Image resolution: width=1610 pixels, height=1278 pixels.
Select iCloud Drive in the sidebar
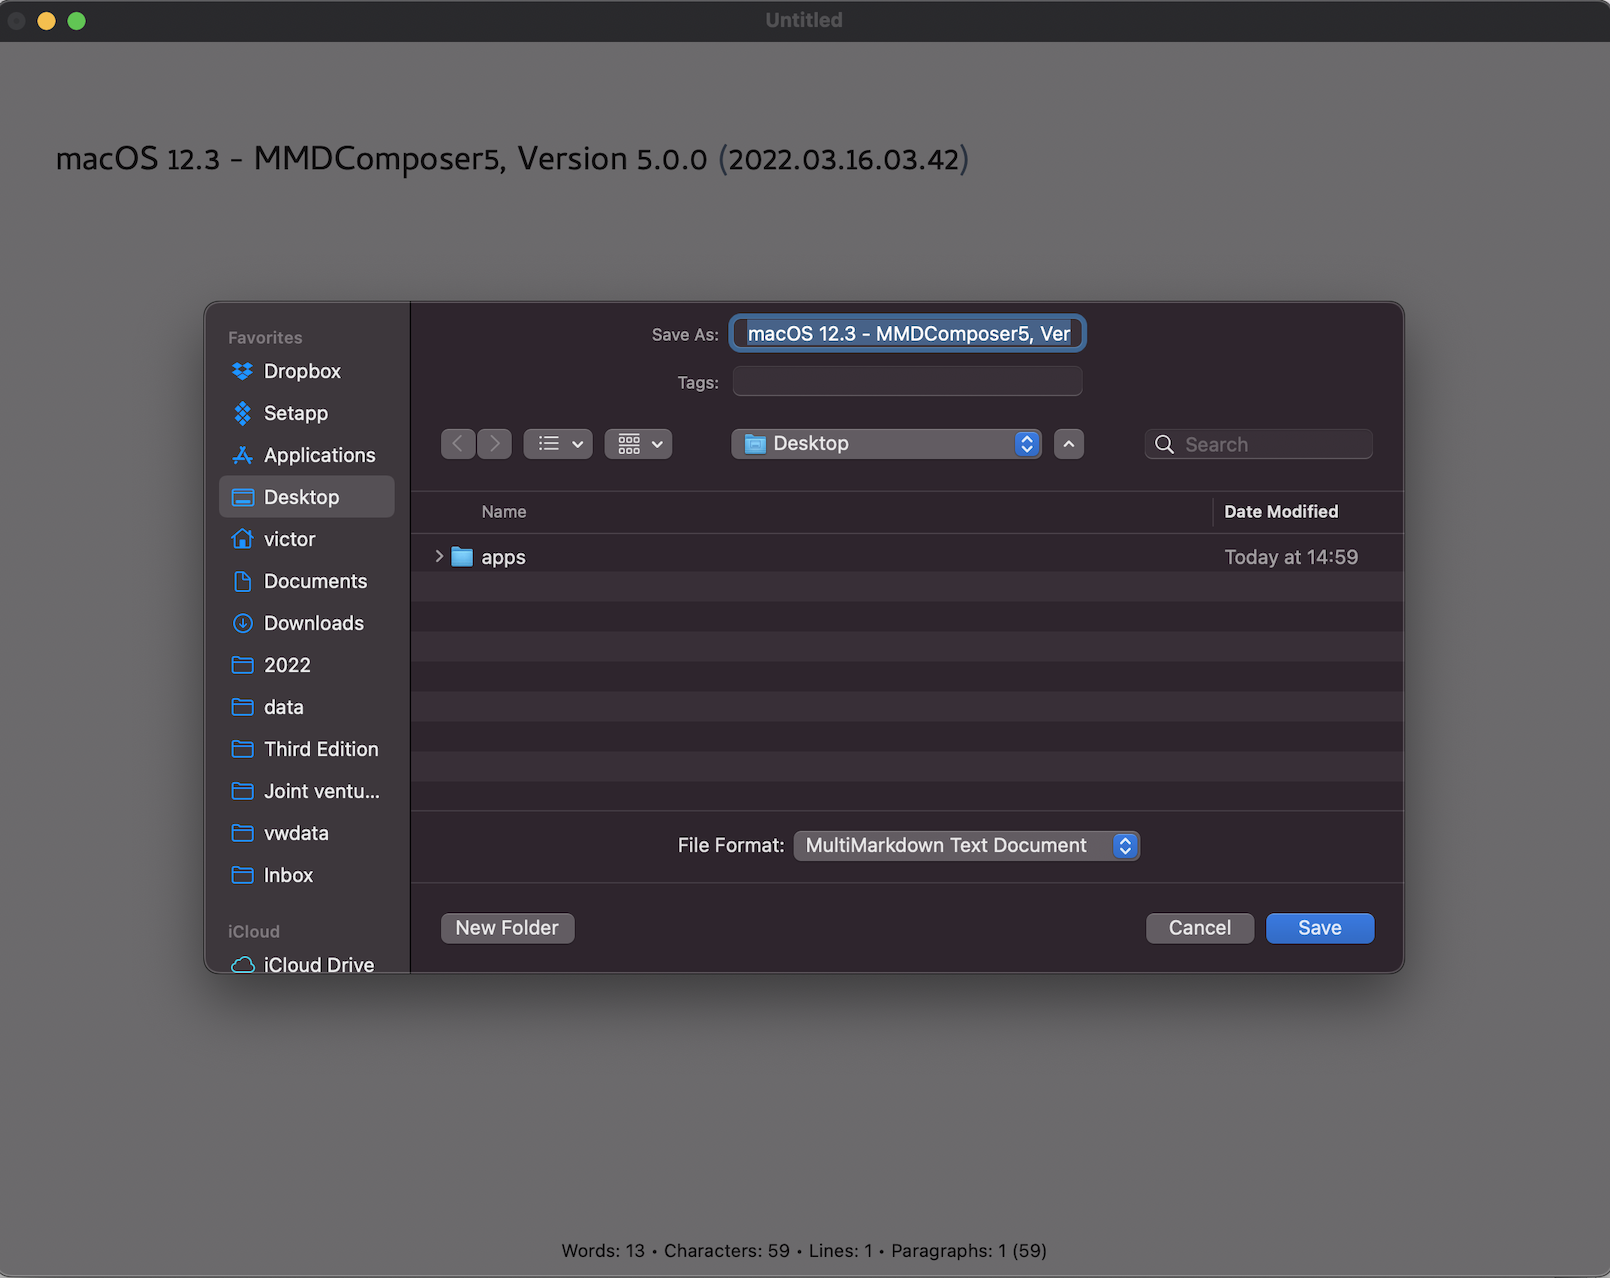pos(317,964)
